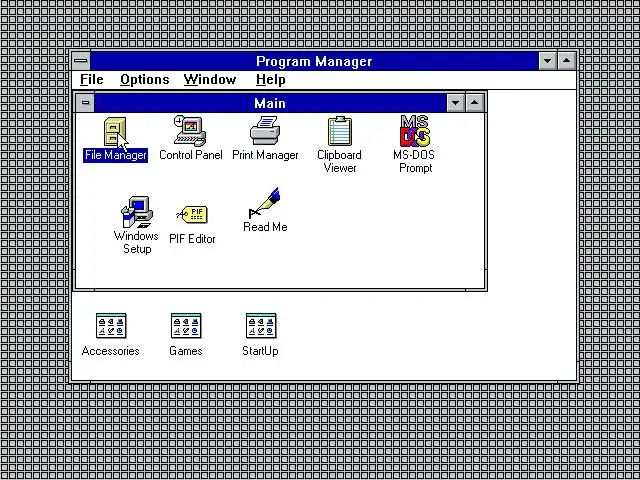Screen dimensions: 640x480
Task: Select the Clipboard Viewer icon
Action: tap(340, 131)
